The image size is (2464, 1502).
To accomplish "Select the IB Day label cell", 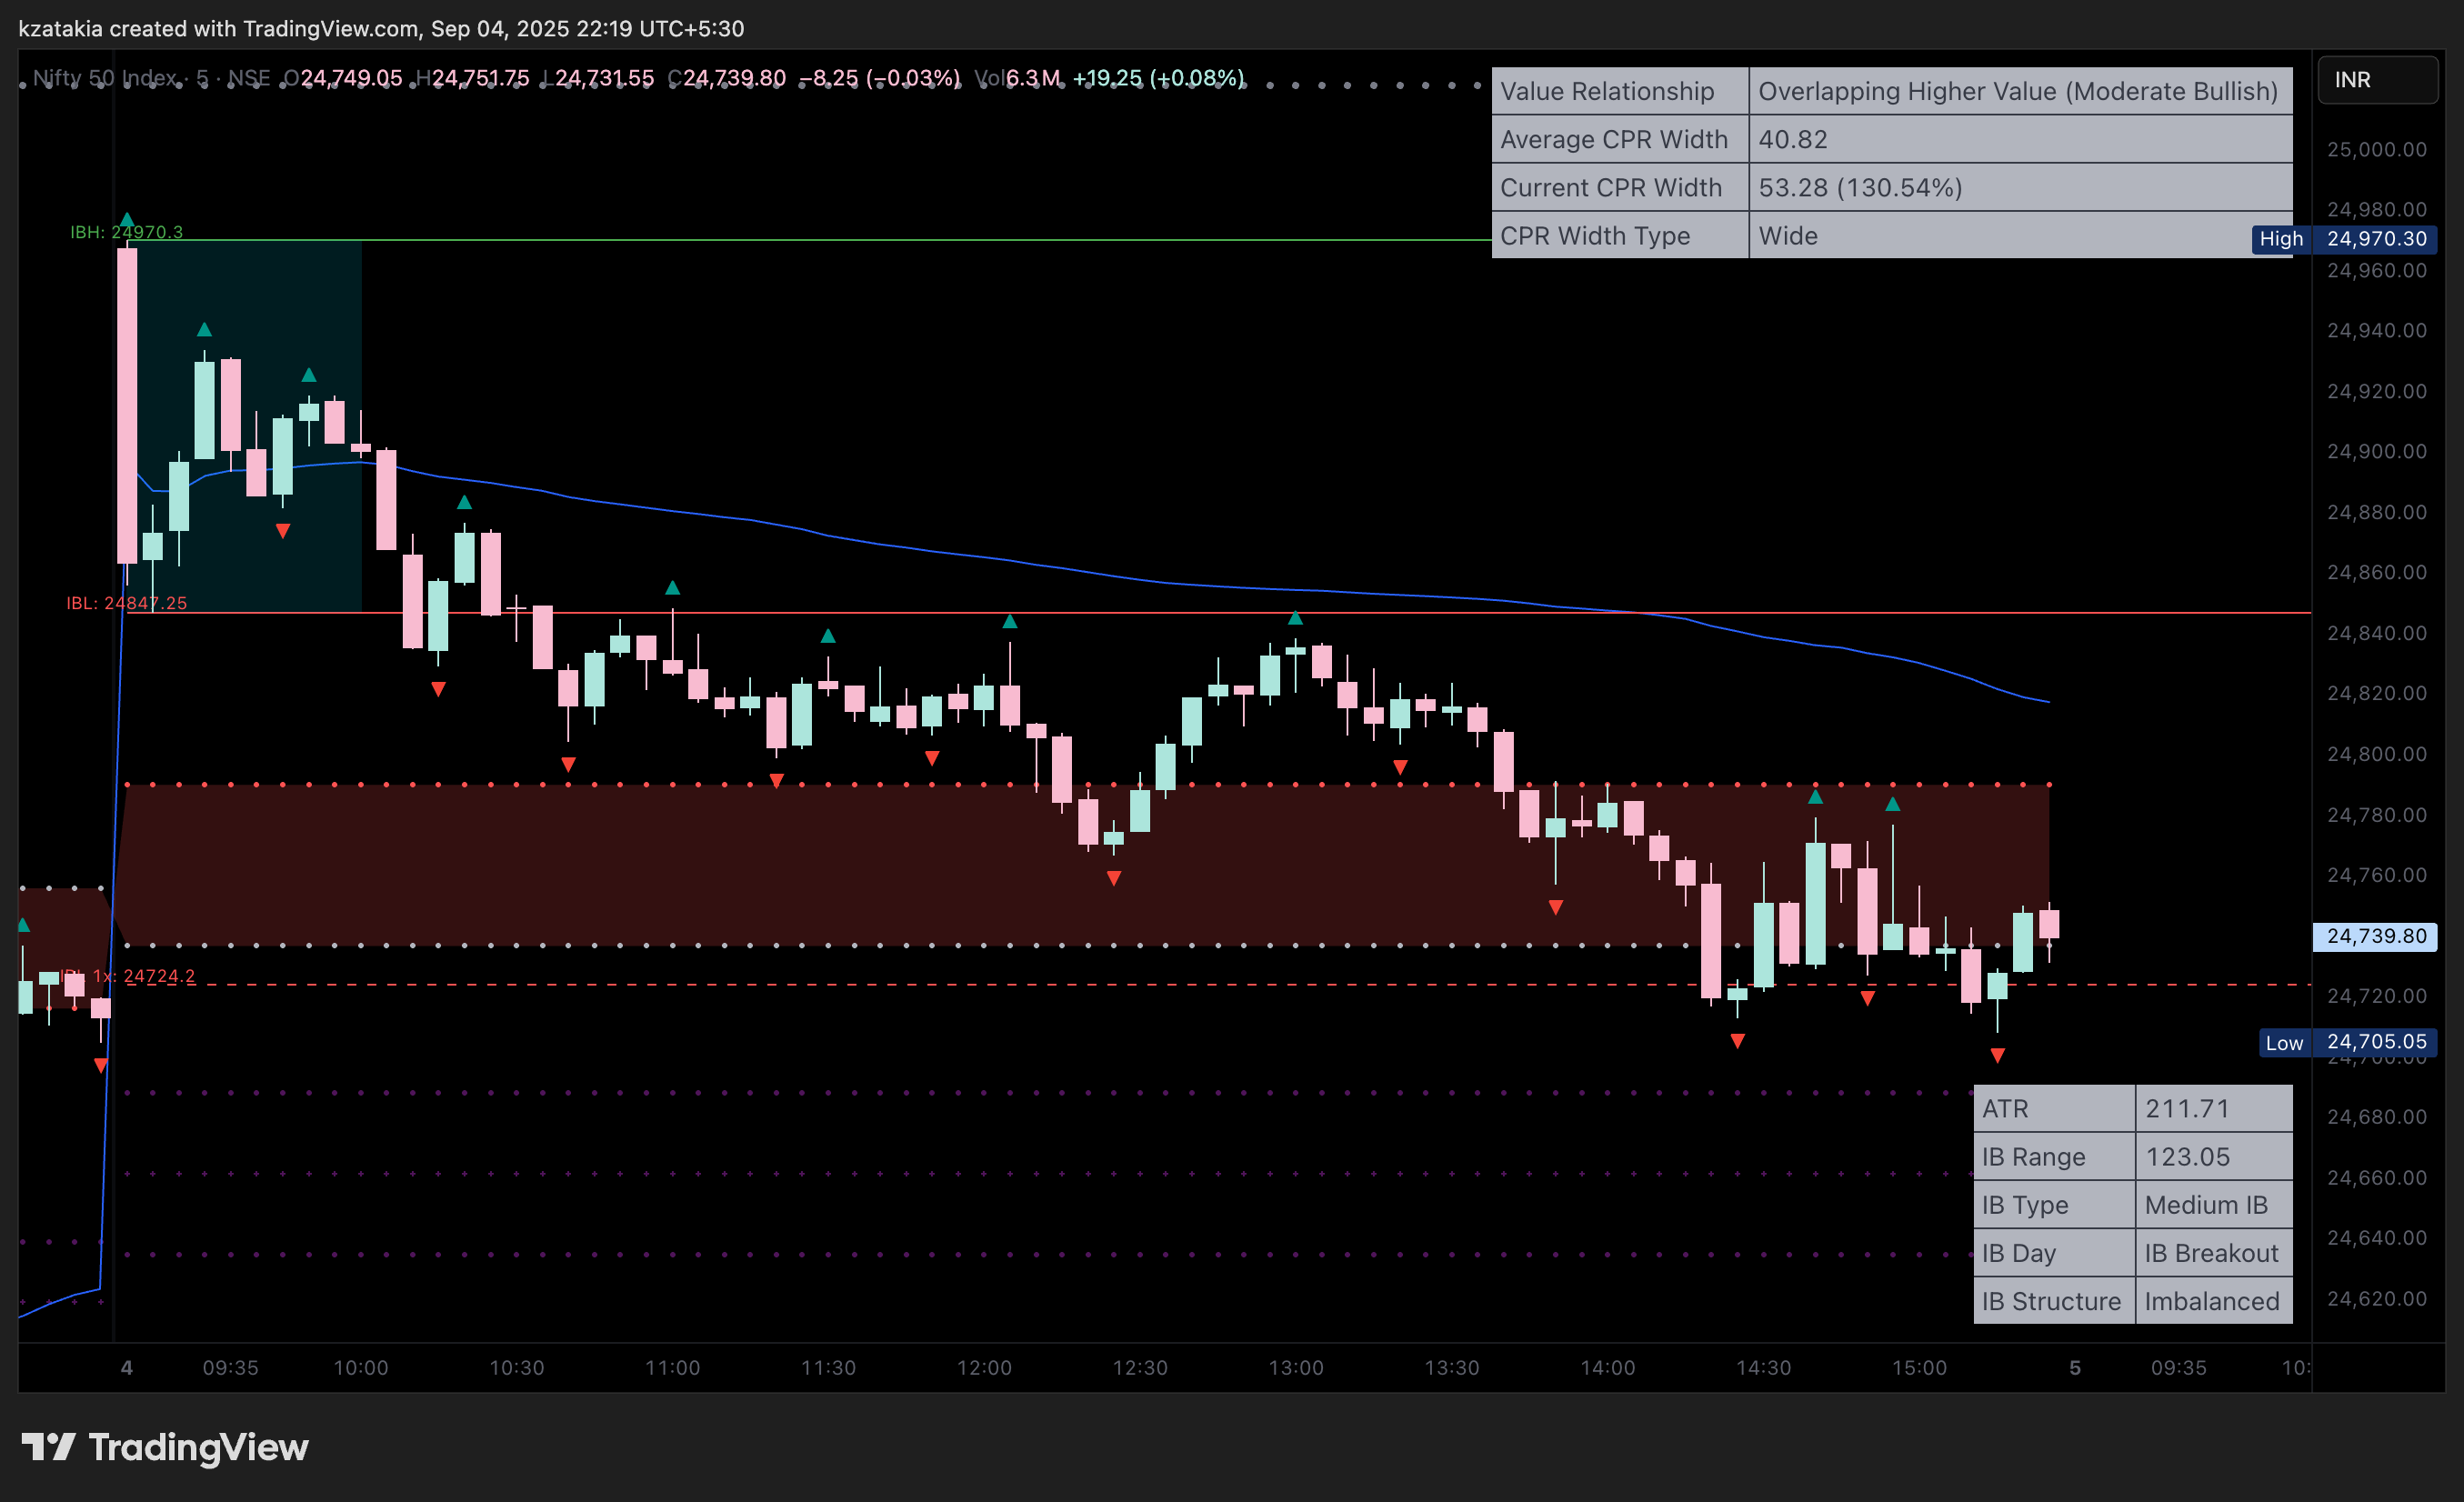I will pos(2054,1252).
